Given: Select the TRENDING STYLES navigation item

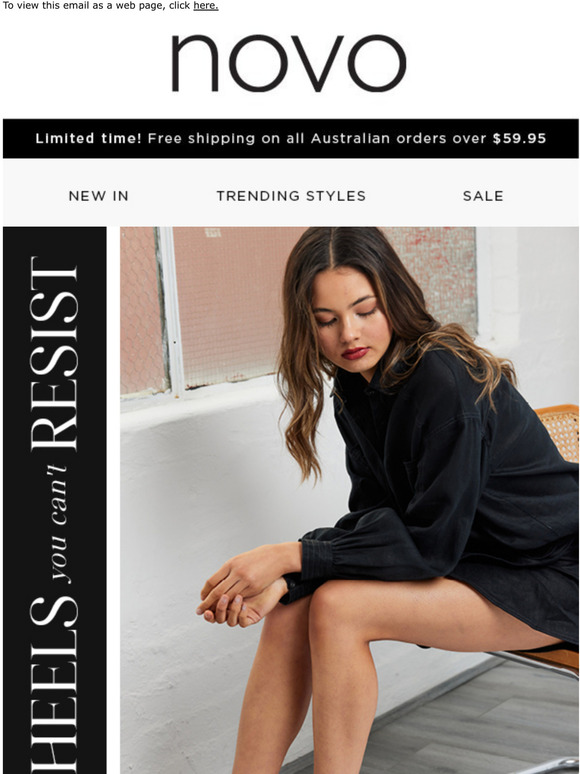Looking at the screenshot, I should pos(291,196).
